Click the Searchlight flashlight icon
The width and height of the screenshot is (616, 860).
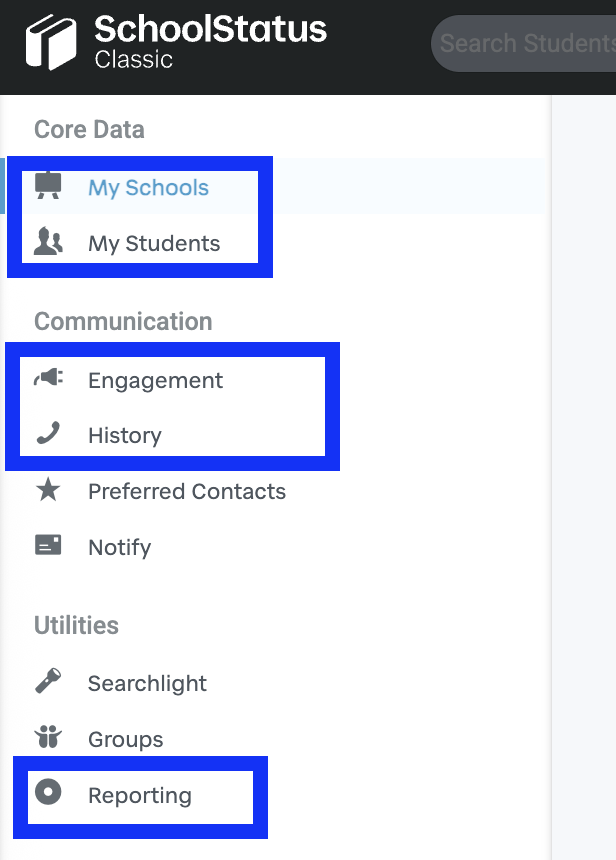click(48, 682)
